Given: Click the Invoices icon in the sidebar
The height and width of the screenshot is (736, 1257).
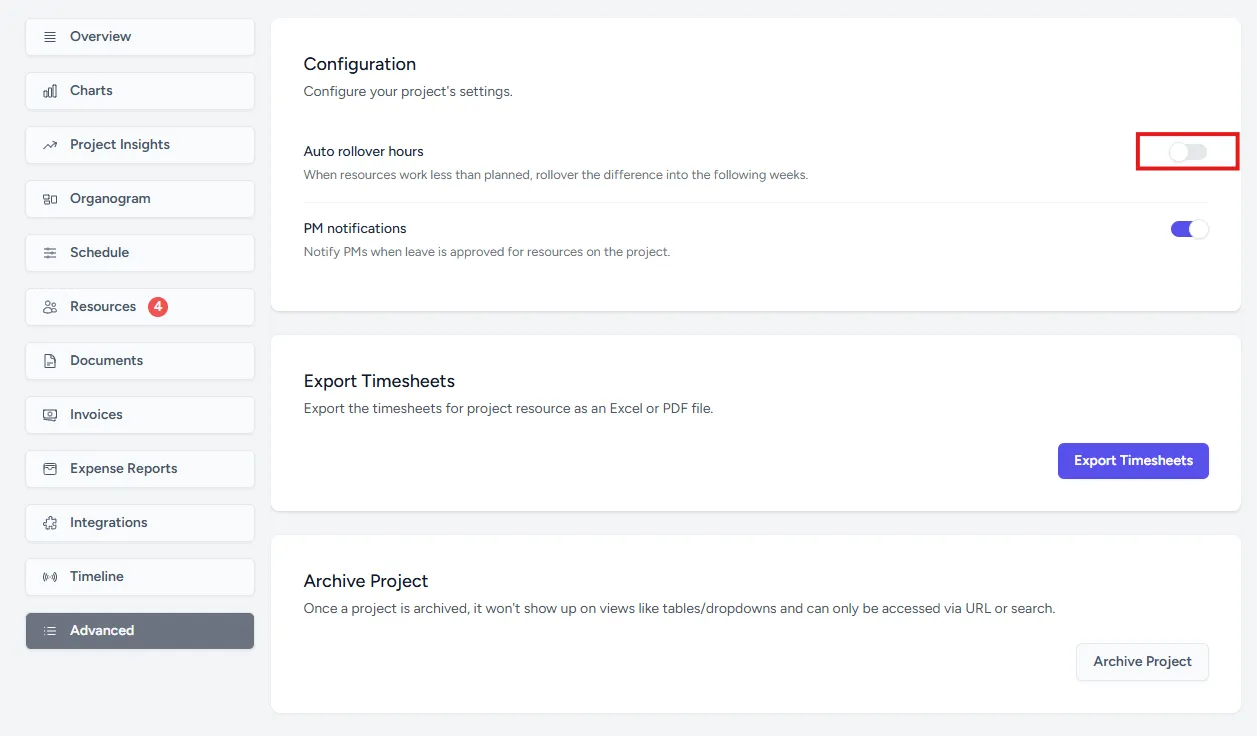Looking at the screenshot, I should pos(50,415).
